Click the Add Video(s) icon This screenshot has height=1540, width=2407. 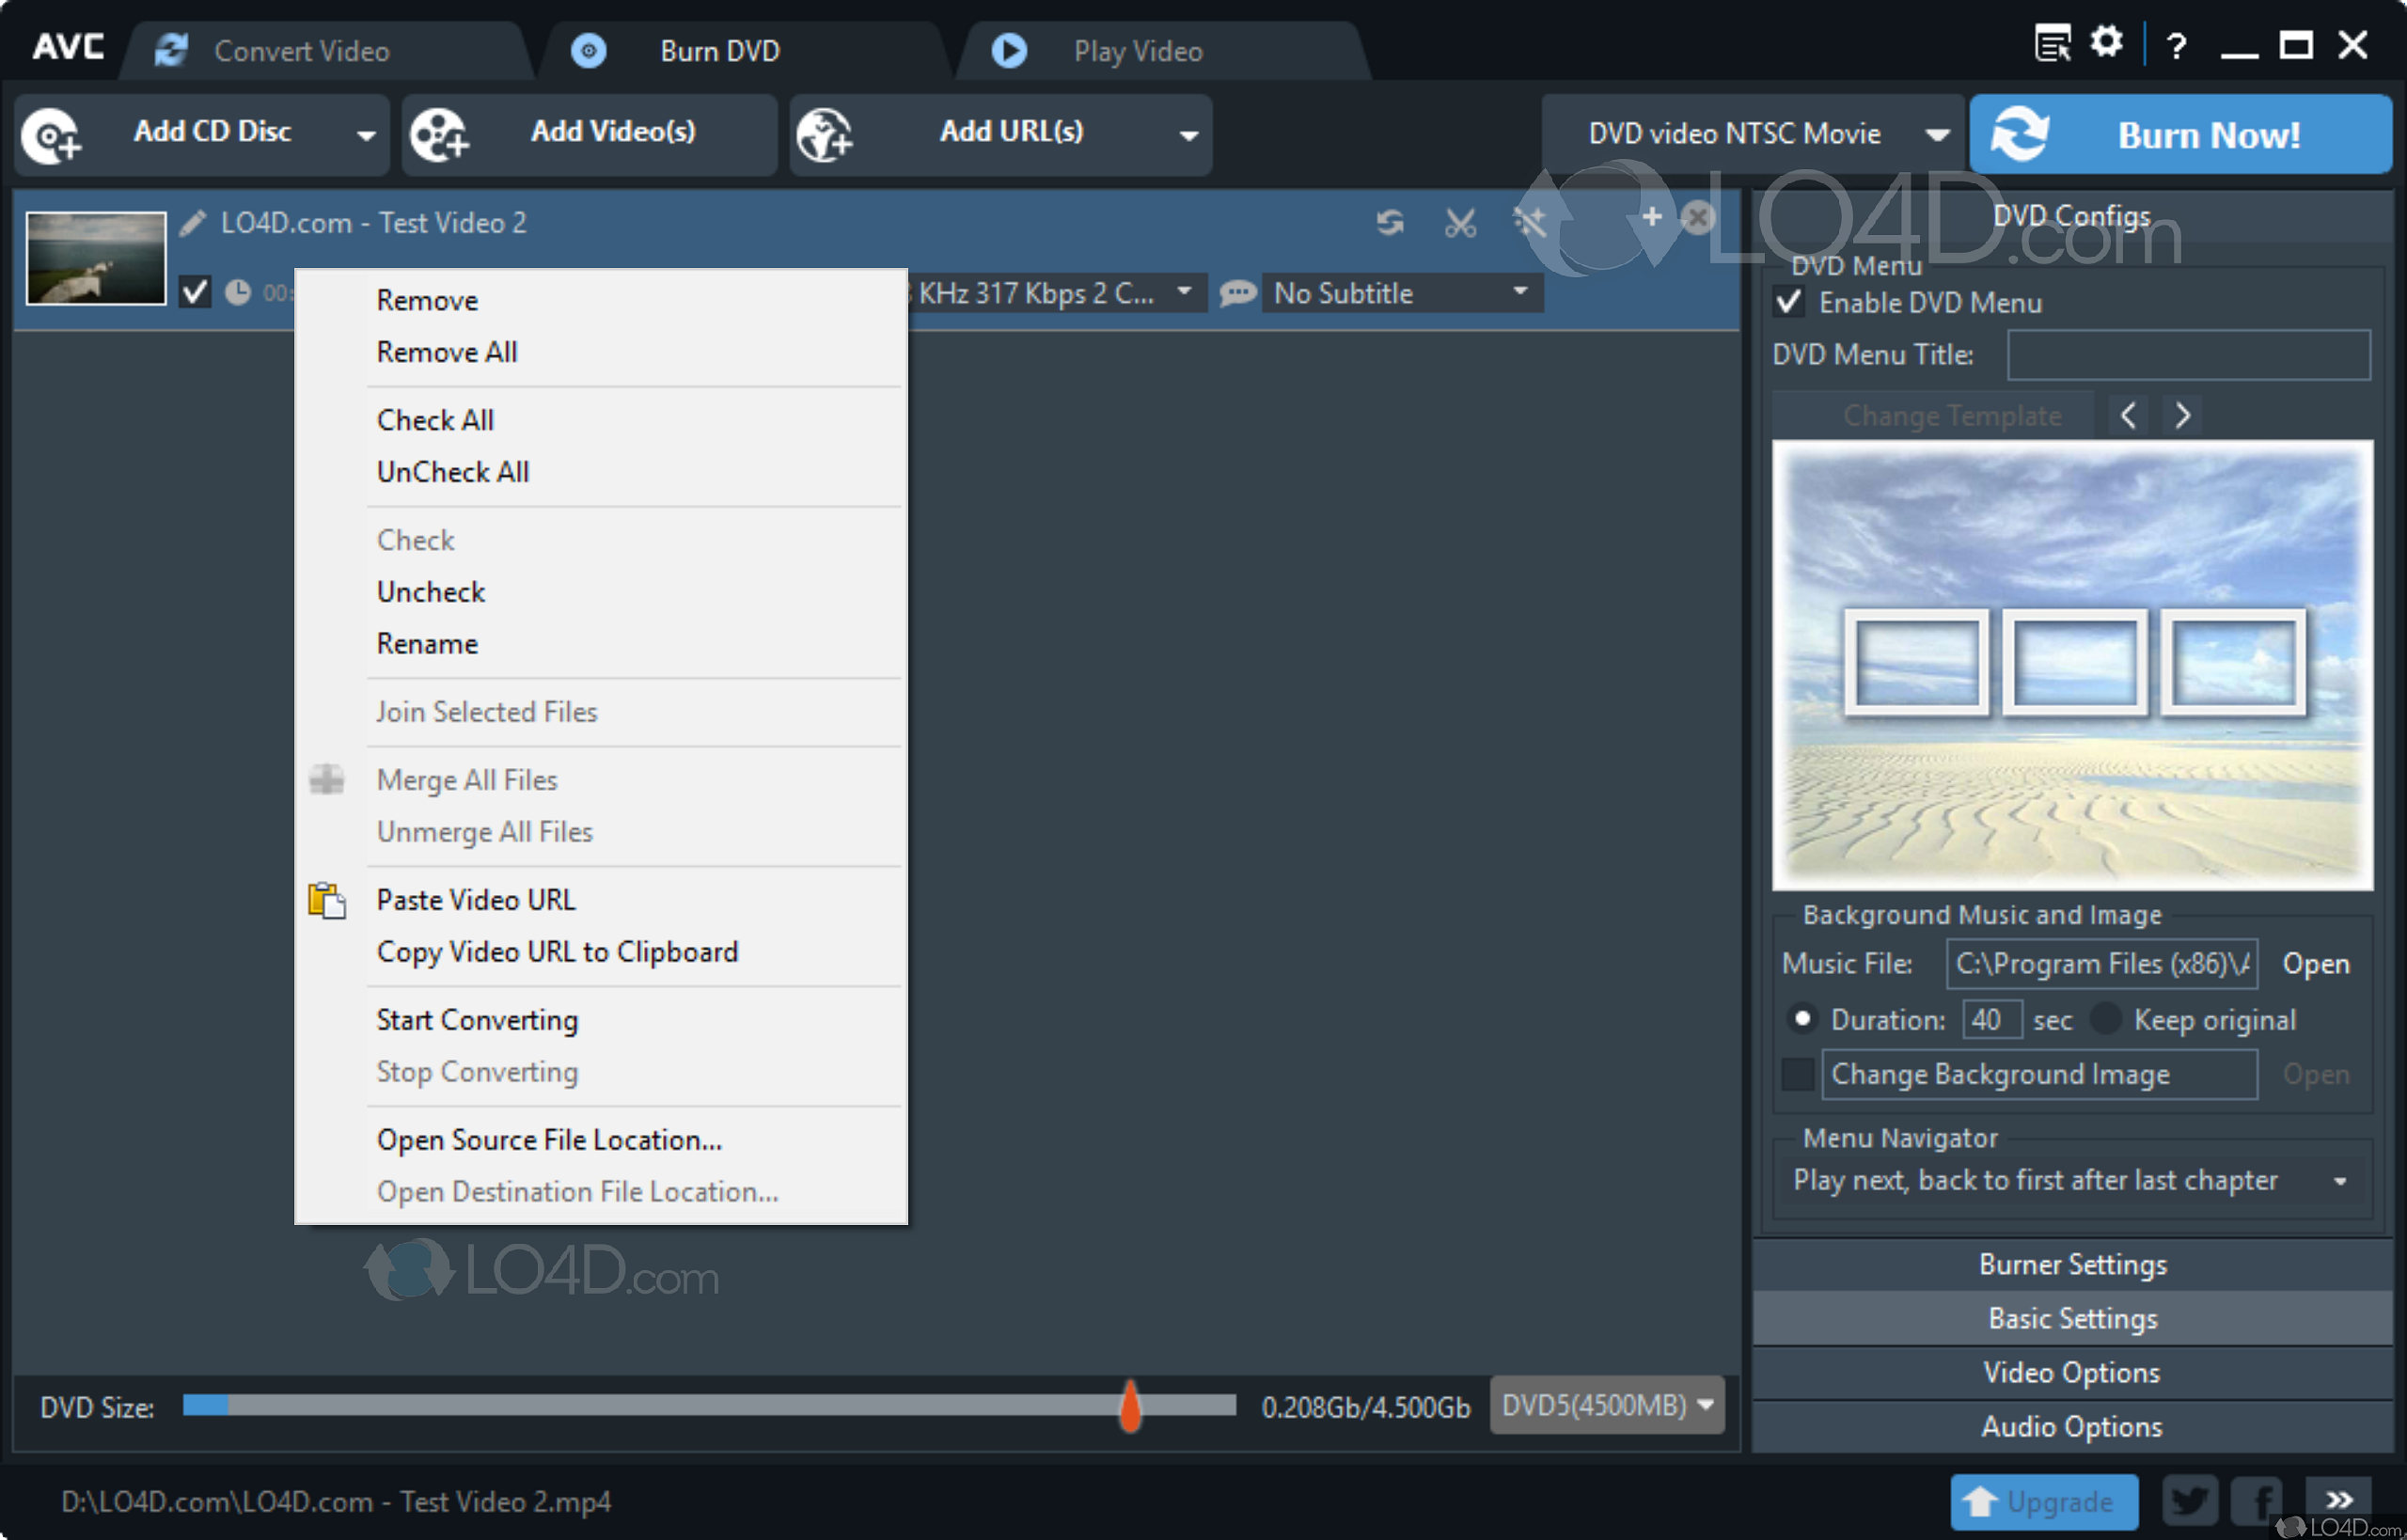435,132
